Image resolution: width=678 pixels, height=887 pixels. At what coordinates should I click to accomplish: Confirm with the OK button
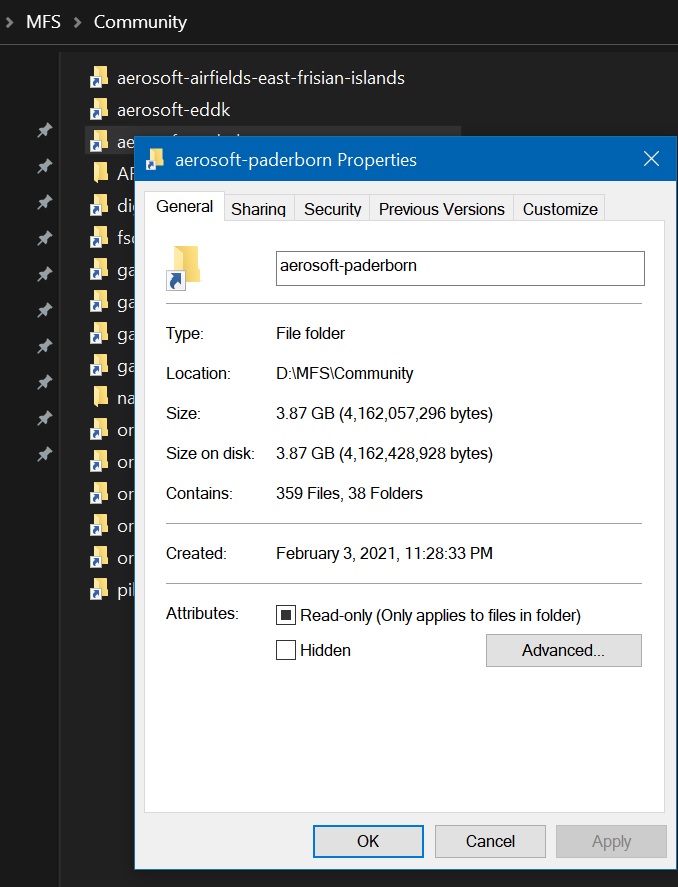tap(368, 841)
